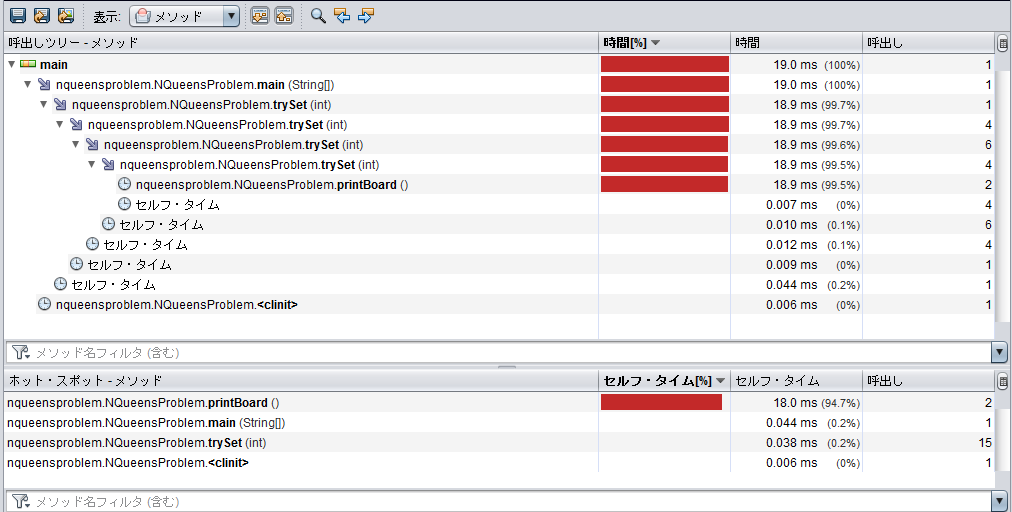Click the save snapshot disk icon
This screenshot has width=1012, height=512.
(17, 16)
